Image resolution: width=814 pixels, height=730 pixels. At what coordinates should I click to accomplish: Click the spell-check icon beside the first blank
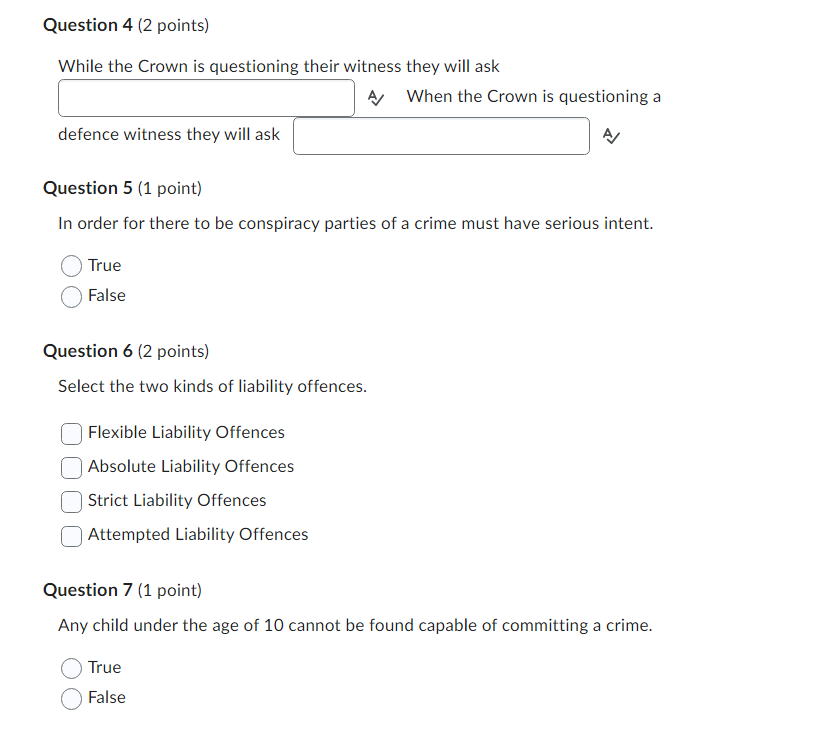click(374, 98)
